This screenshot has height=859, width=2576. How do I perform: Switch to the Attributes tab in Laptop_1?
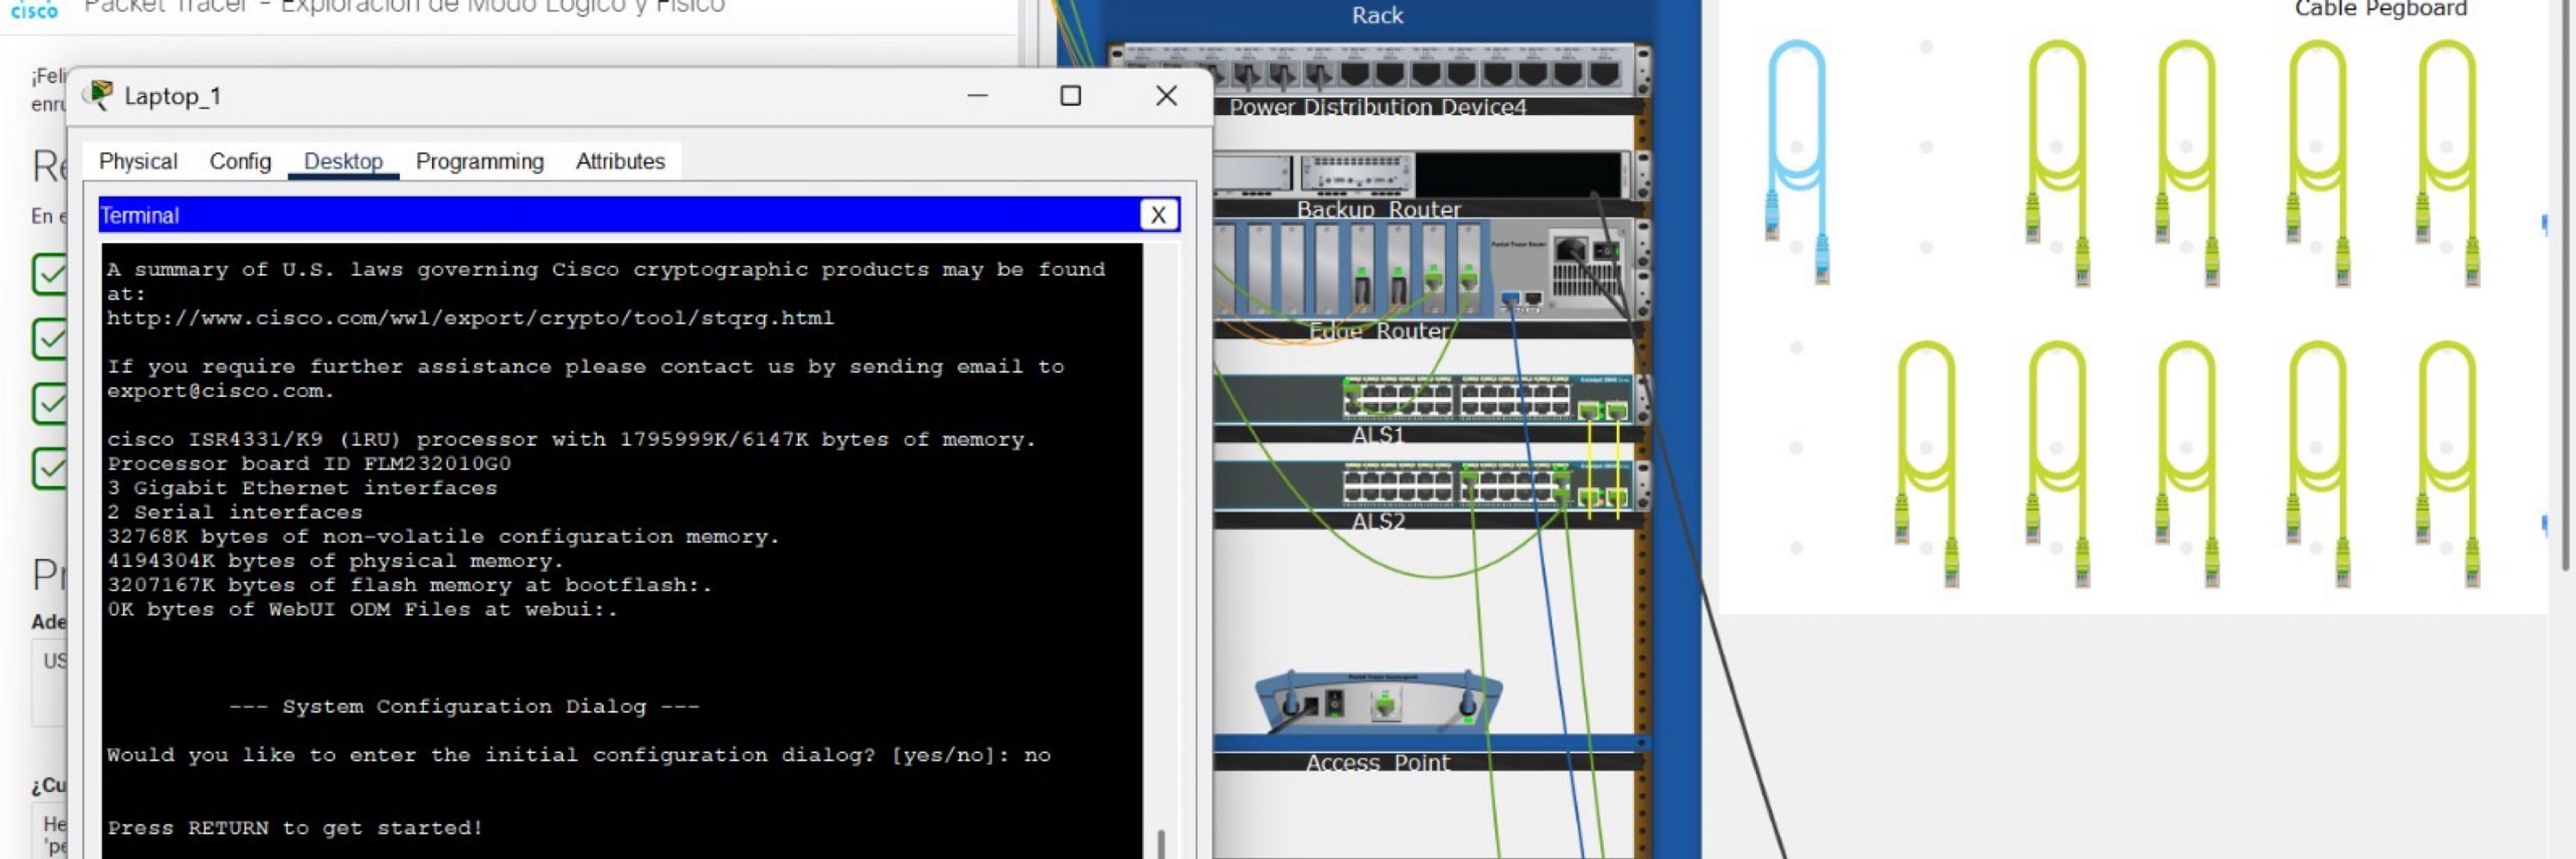620,161
